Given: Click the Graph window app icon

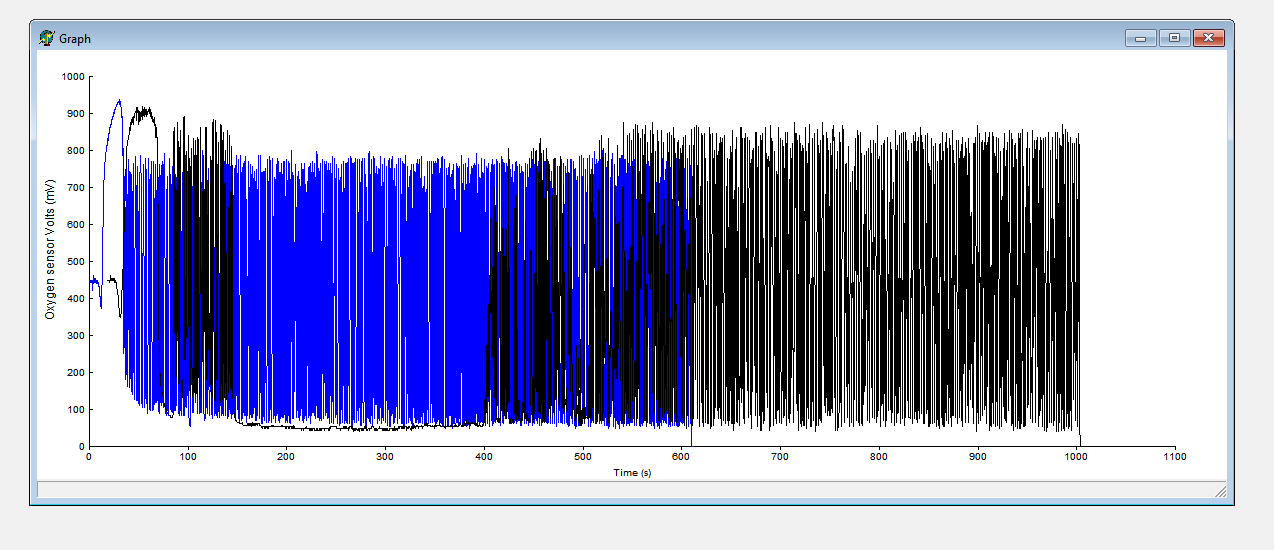Looking at the screenshot, I should click(46, 38).
